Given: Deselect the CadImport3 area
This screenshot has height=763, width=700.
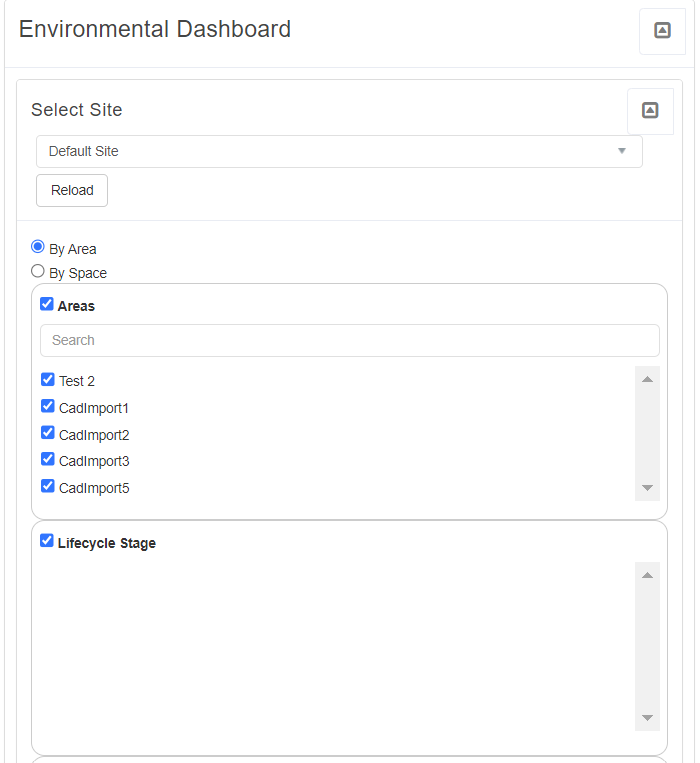Looking at the screenshot, I should 48,459.
